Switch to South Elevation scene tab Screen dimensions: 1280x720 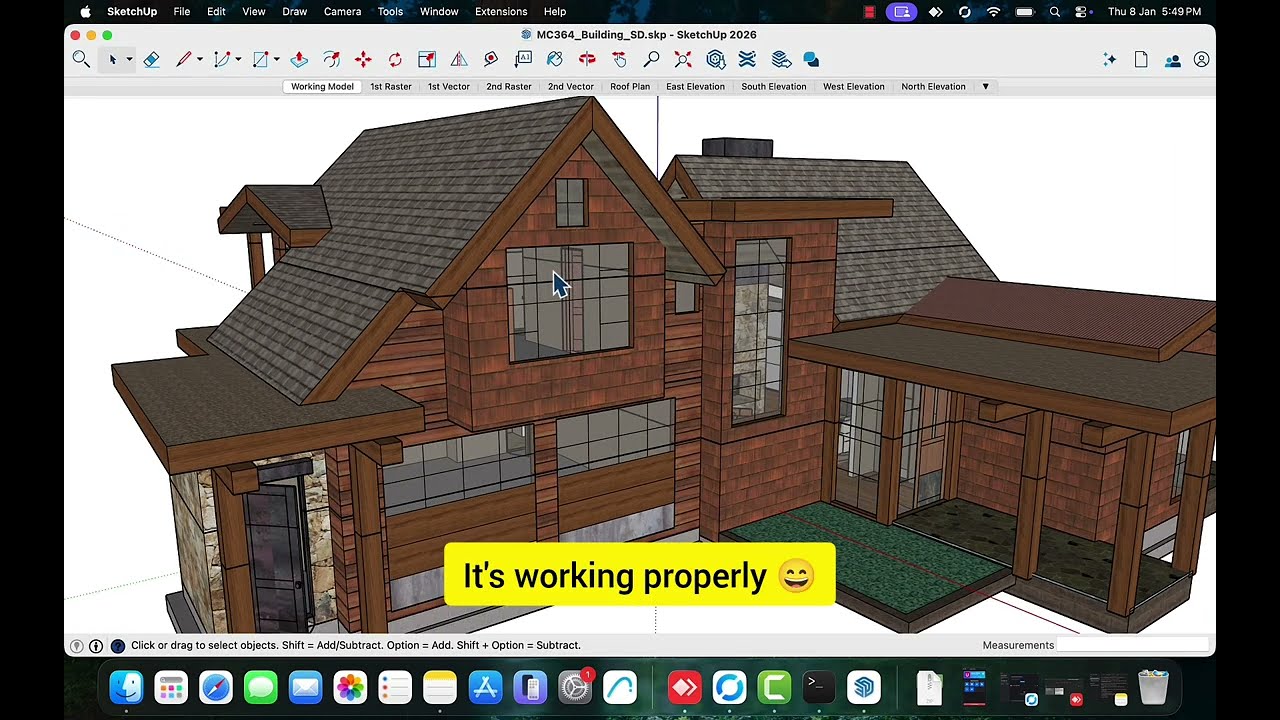(x=774, y=86)
